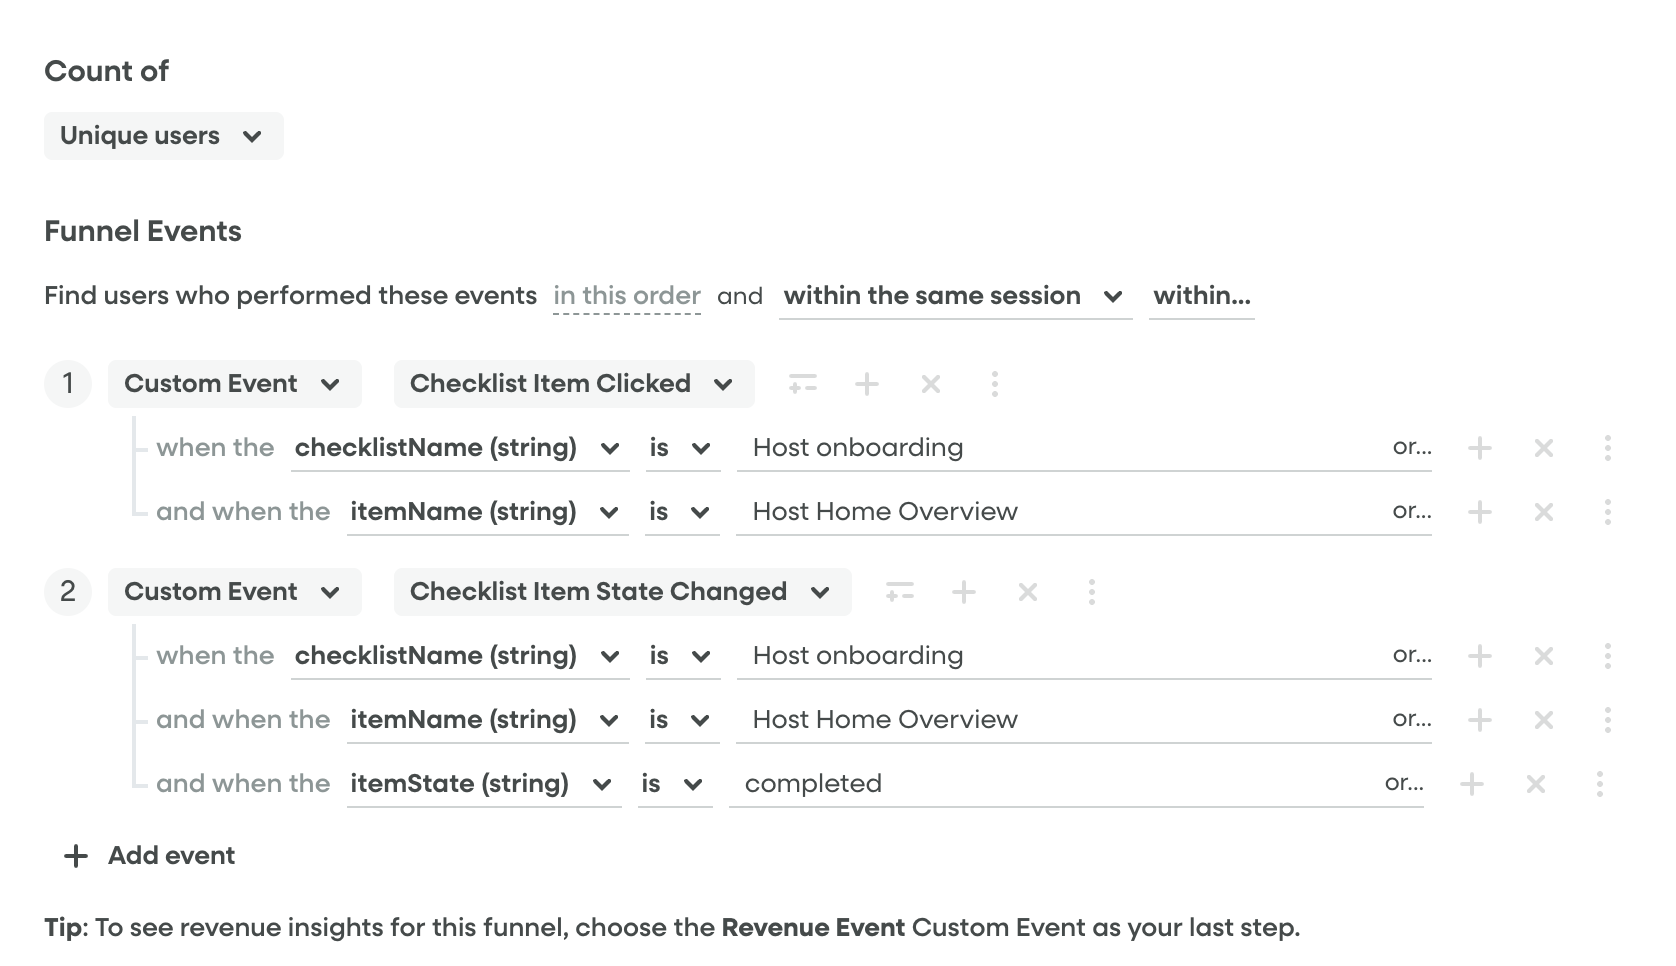Toggle the in this order link
This screenshot has width=1676, height=966.
[x=627, y=296]
